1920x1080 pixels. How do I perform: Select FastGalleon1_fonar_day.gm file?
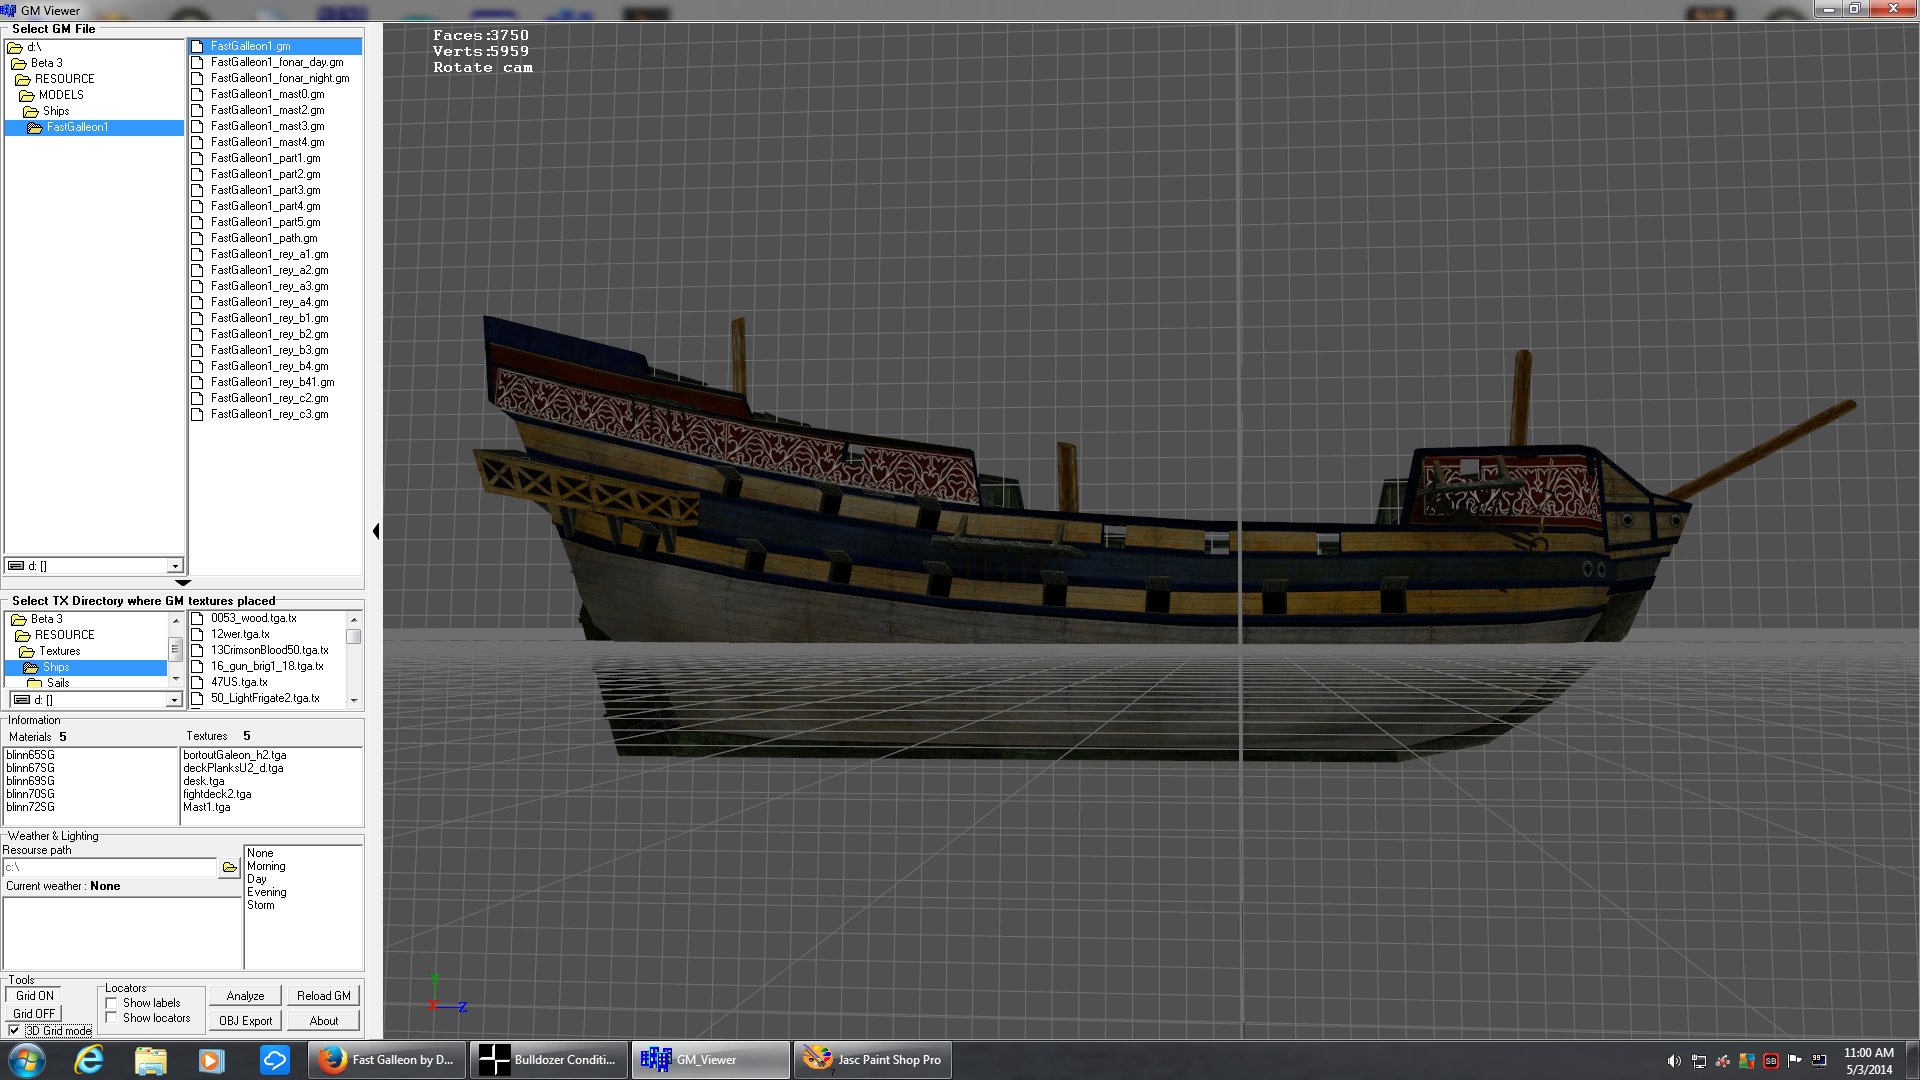coord(276,62)
